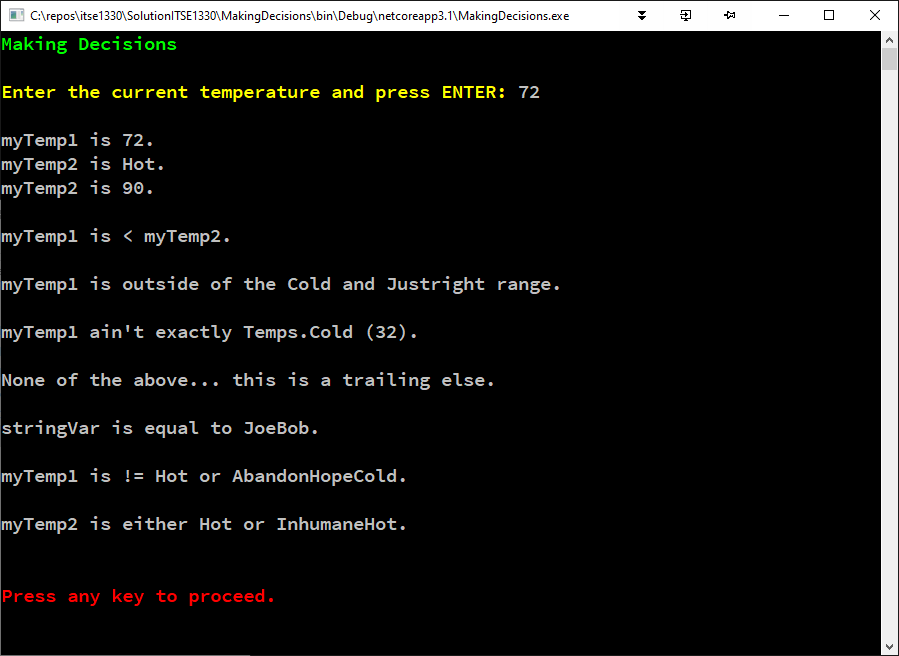Click the "trailing else" output line
Screen dimensions: 899x656
248,380
